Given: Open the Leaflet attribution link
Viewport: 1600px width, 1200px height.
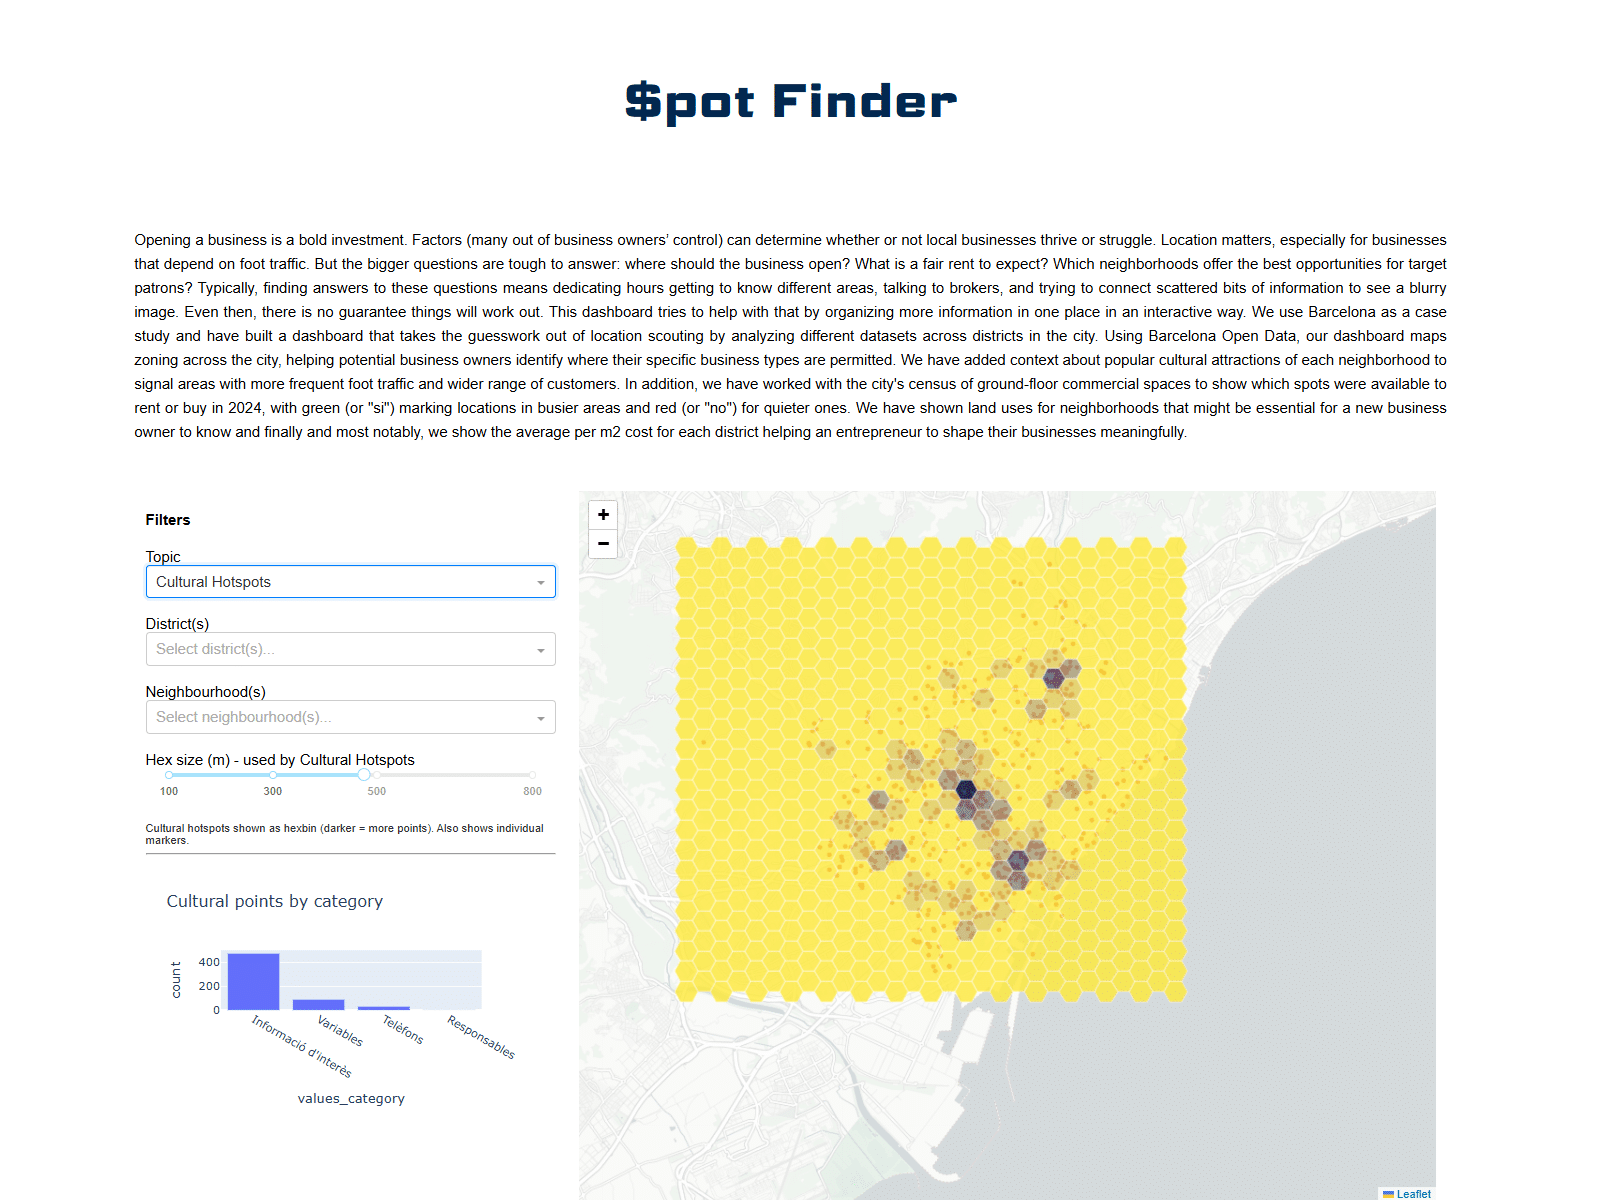Looking at the screenshot, I should pyautogui.click(x=1413, y=1194).
